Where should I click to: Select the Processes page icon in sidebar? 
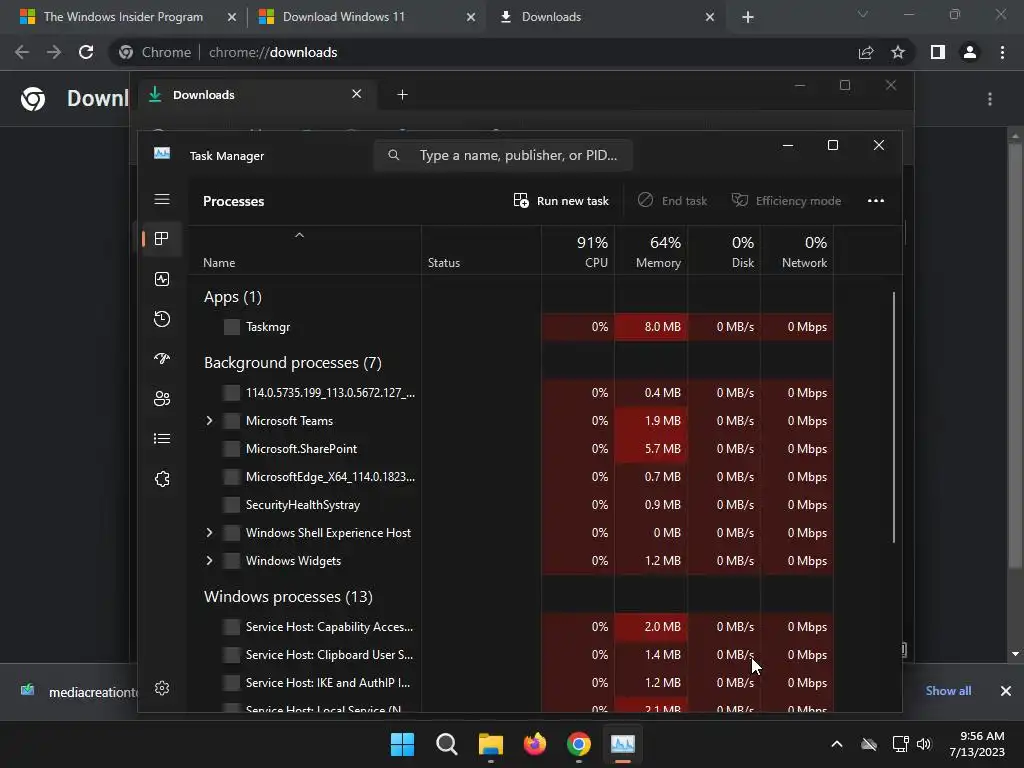point(162,238)
